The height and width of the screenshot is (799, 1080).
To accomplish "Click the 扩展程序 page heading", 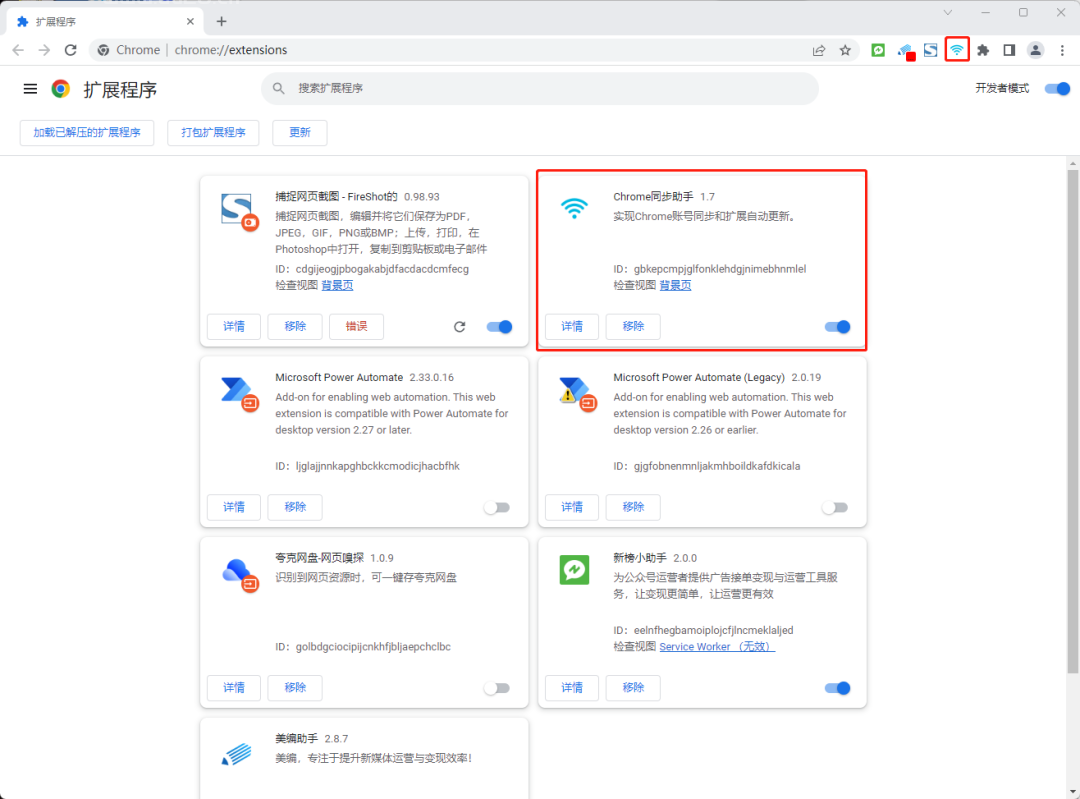I will (121, 90).
